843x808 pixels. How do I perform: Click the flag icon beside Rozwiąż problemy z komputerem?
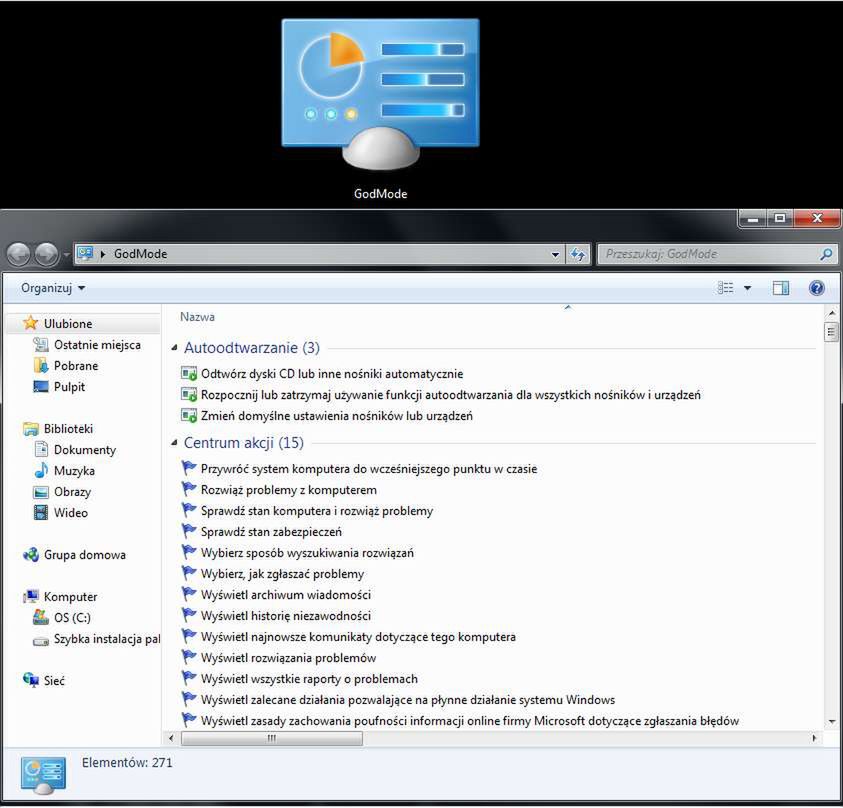click(189, 489)
